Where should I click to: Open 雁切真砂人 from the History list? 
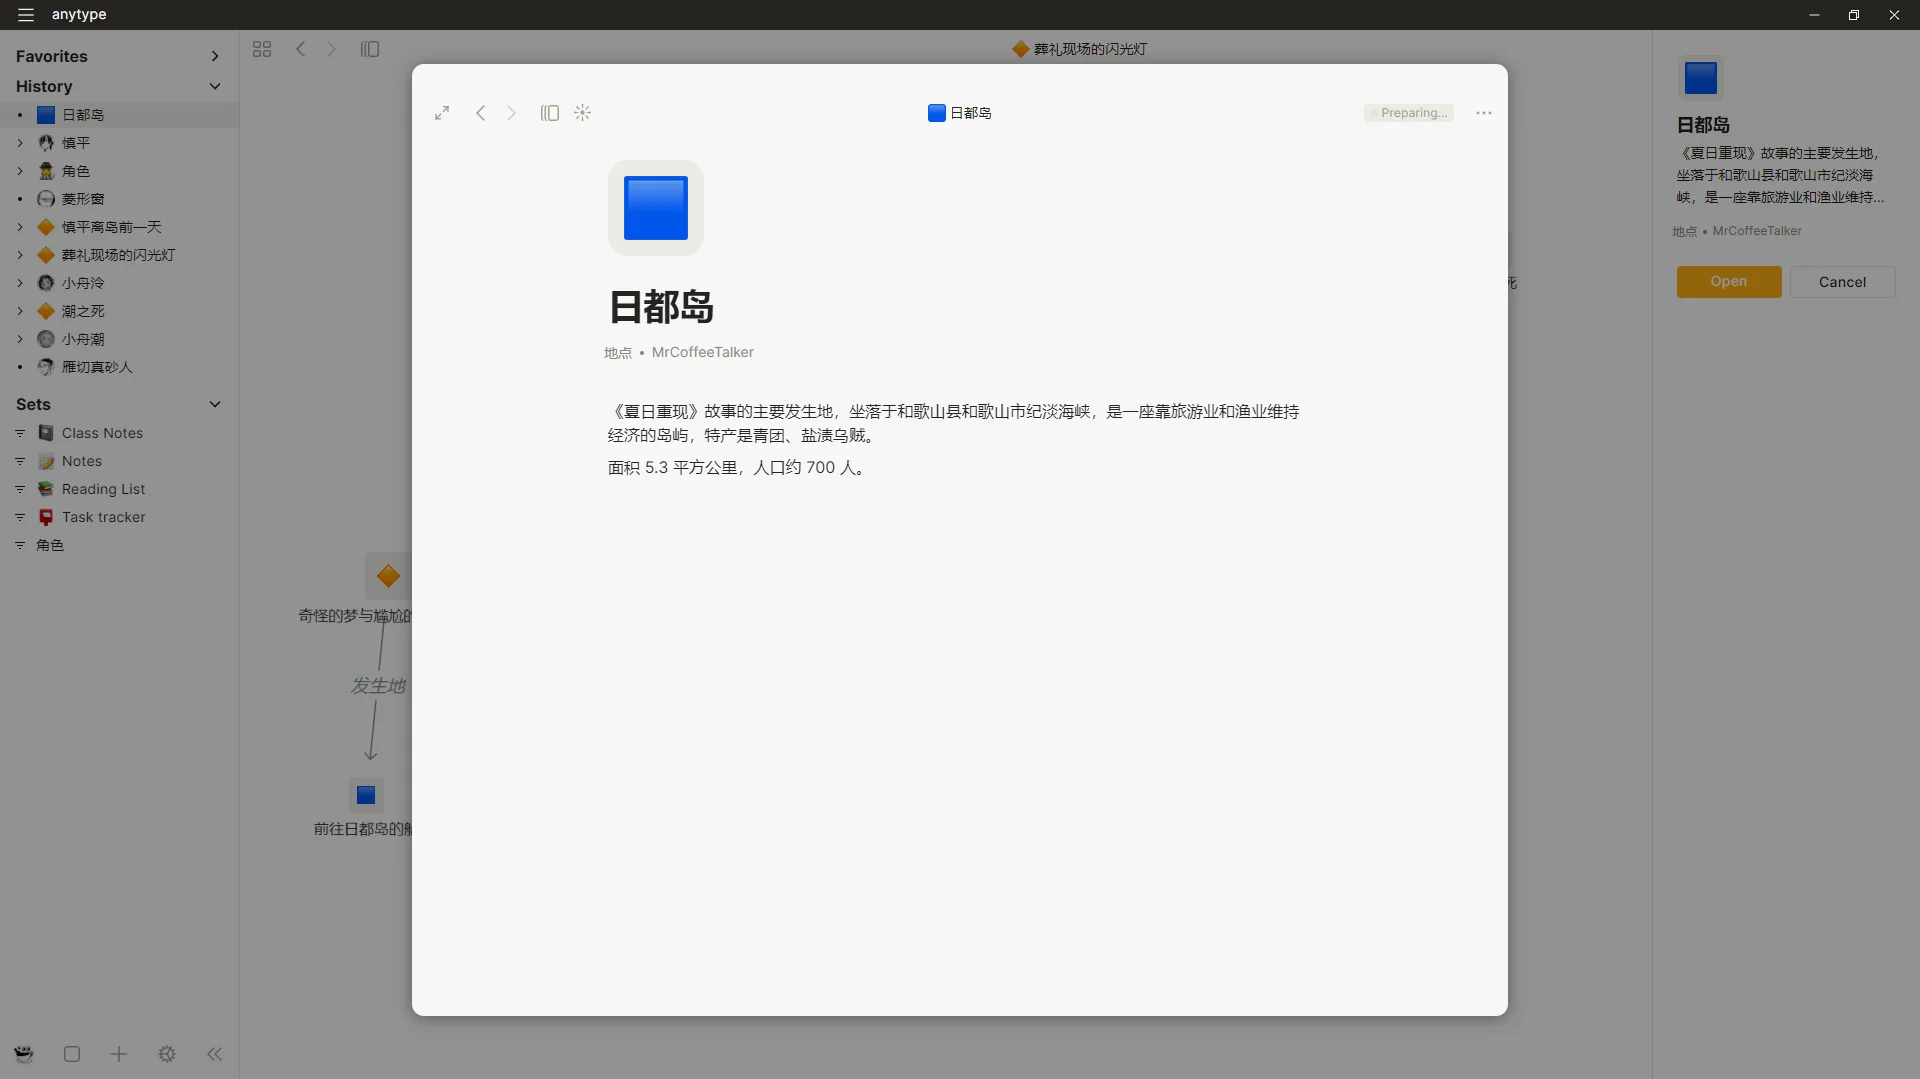pos(97,367)
